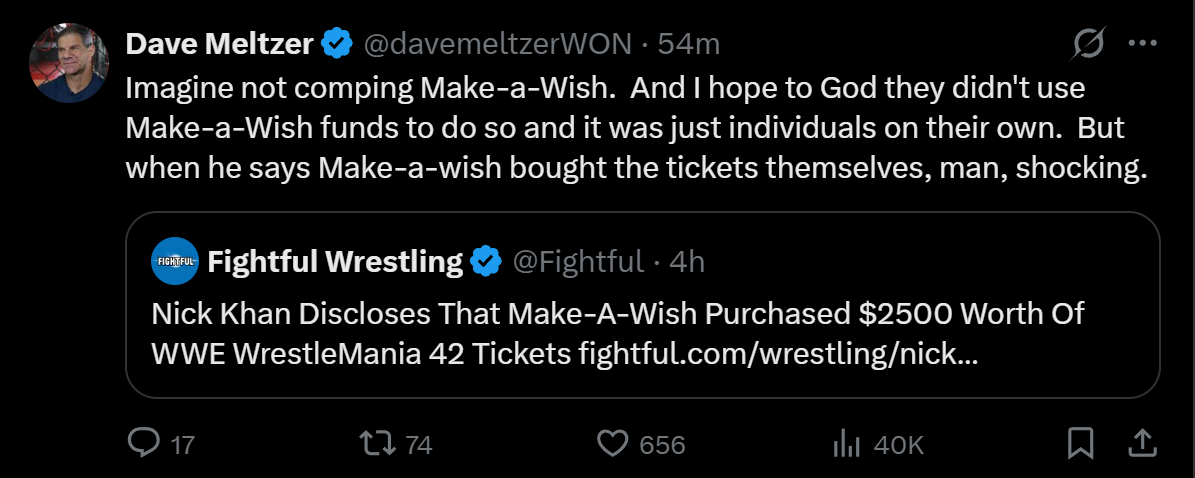This screenshot has width=1195, height=478.
Task: Open the @davemeltzerWON handle link
Action: [x=496, y=44]
